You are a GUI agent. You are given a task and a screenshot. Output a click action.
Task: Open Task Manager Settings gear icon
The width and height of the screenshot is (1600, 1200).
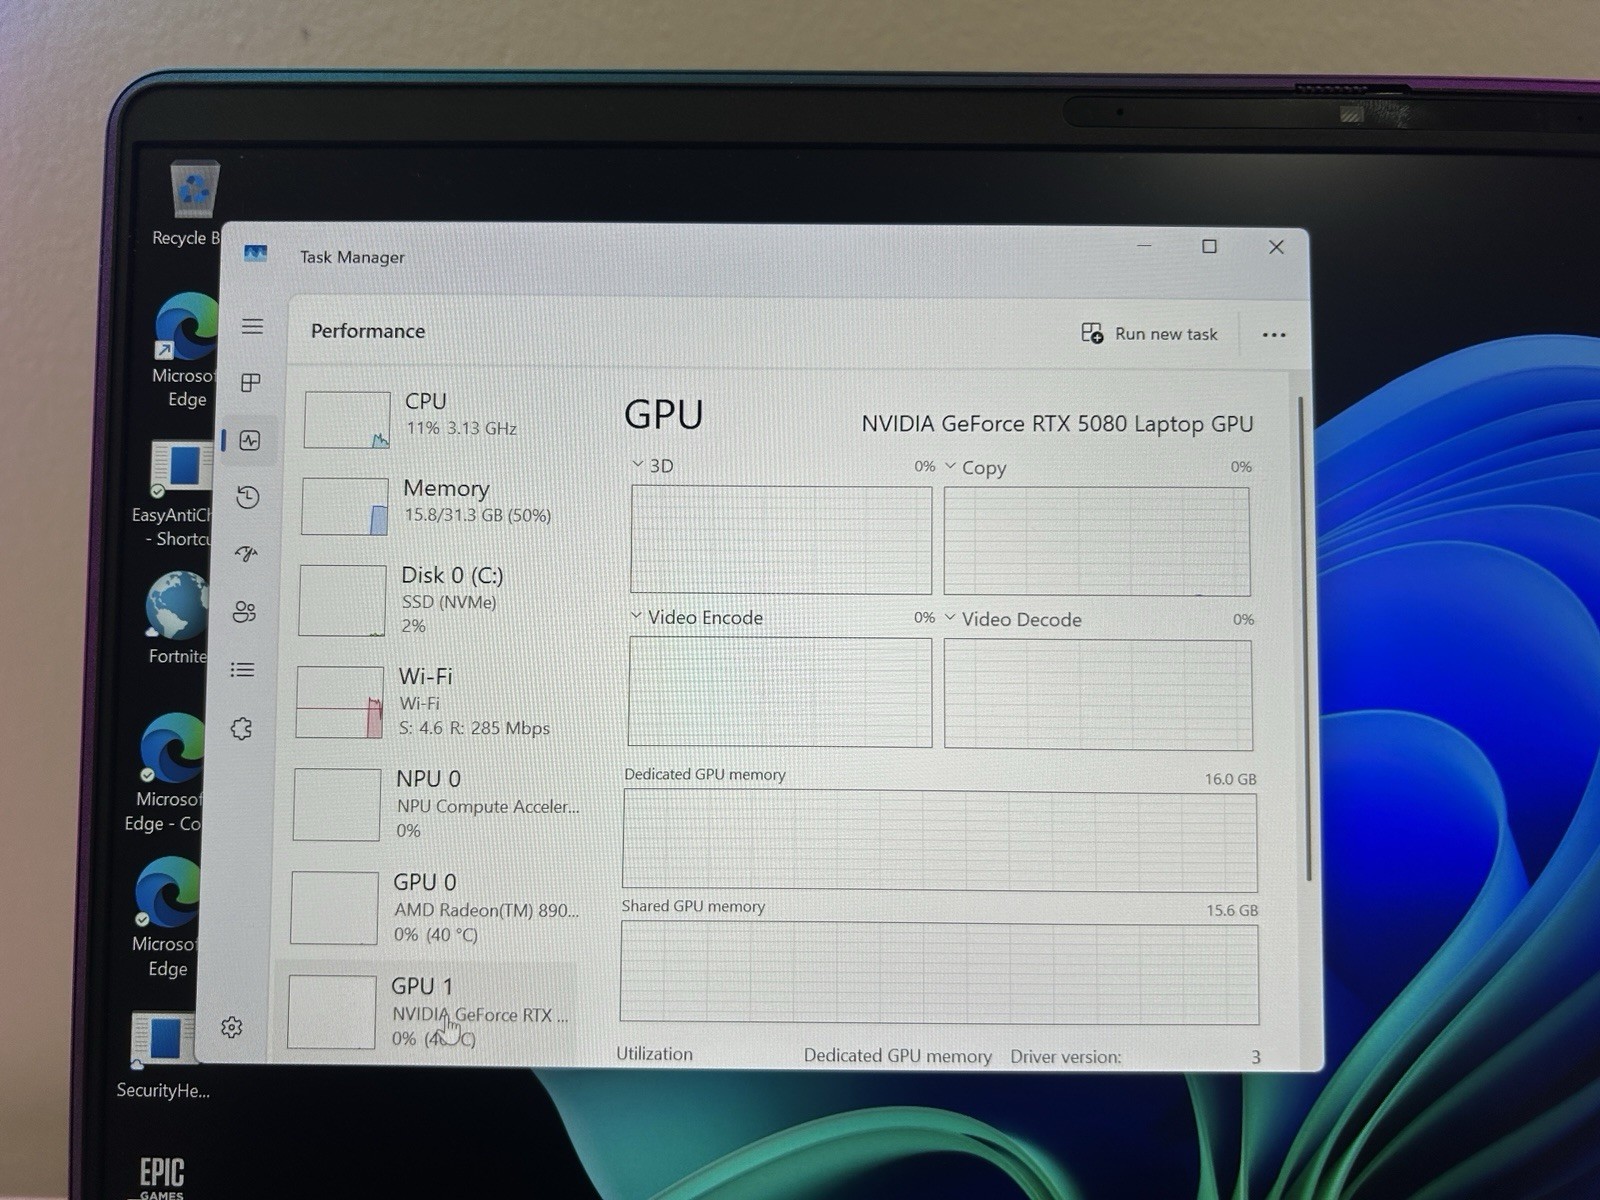point(232,1027)
